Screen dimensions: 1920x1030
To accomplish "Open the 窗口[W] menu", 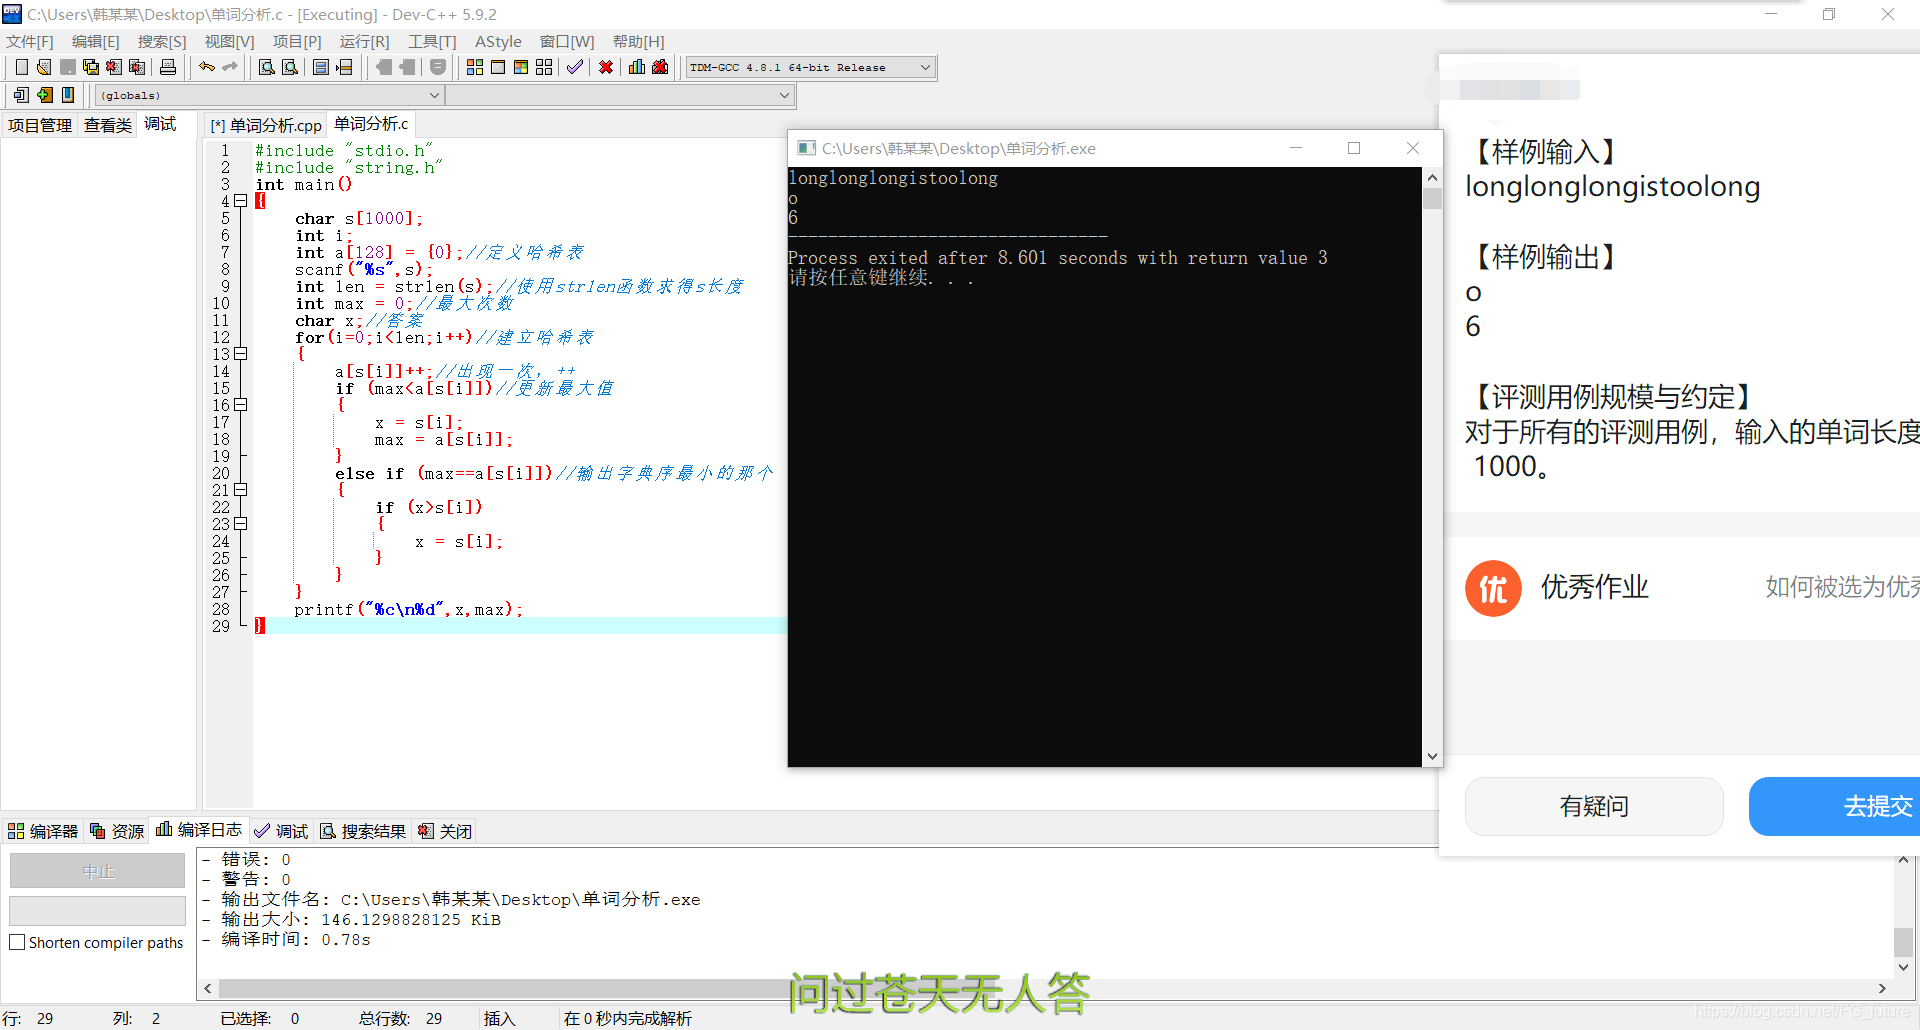I will point(567,41).
